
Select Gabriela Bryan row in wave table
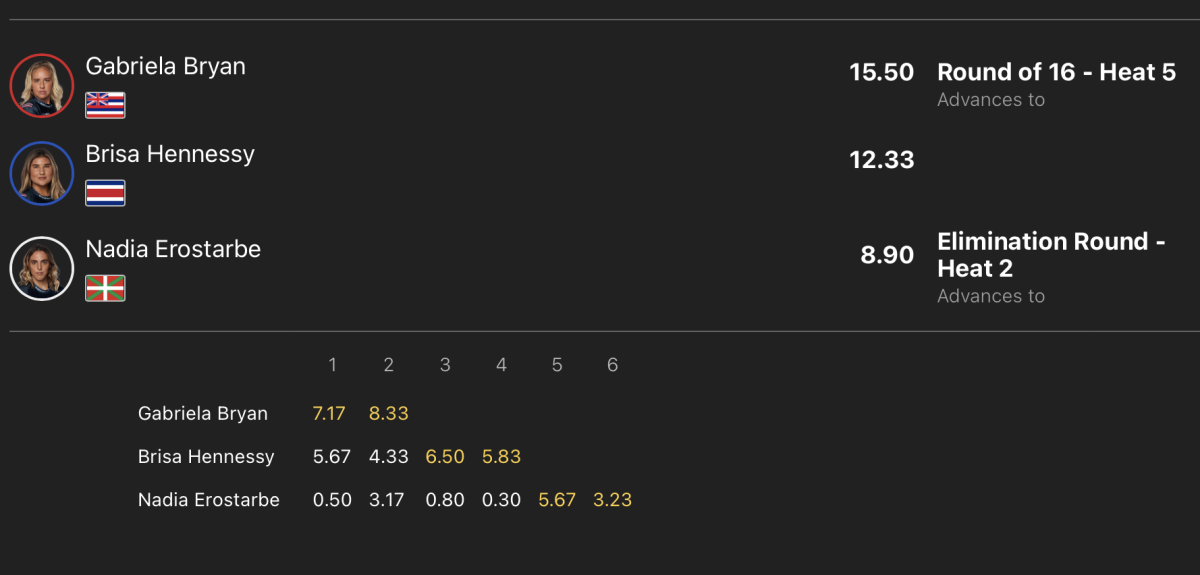(x=385, y=413)
